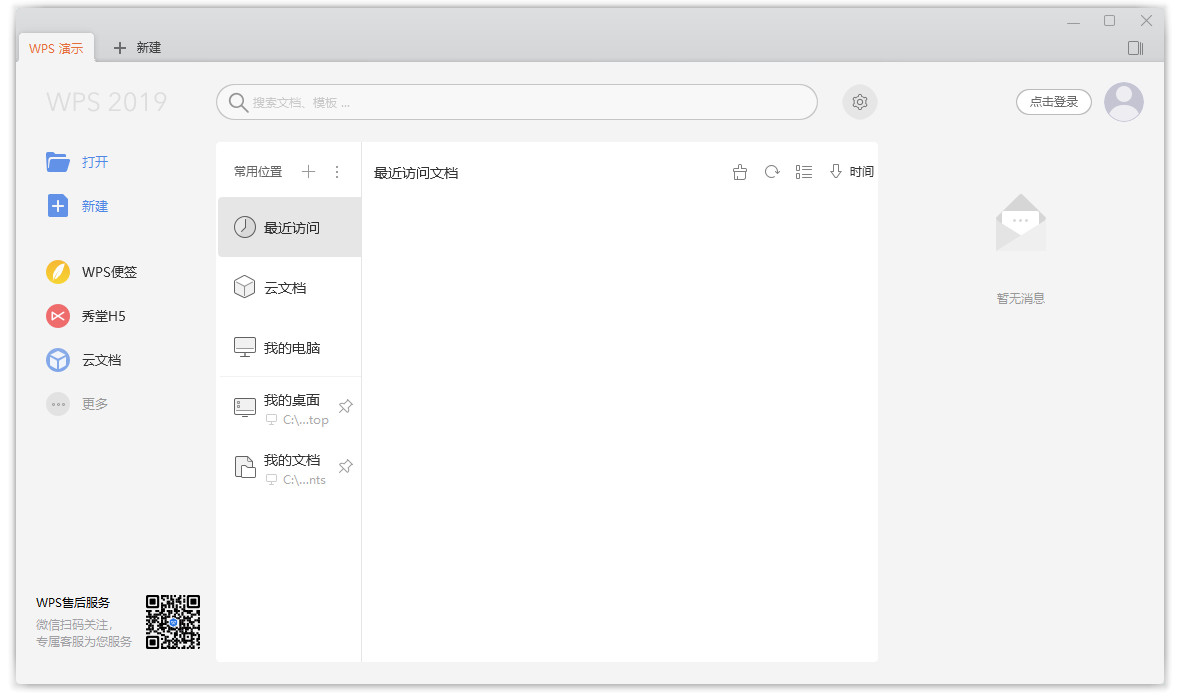This screenshot has width=1188, height=697.
Task: Open a new tab with 新建
Action: [138, 48]
